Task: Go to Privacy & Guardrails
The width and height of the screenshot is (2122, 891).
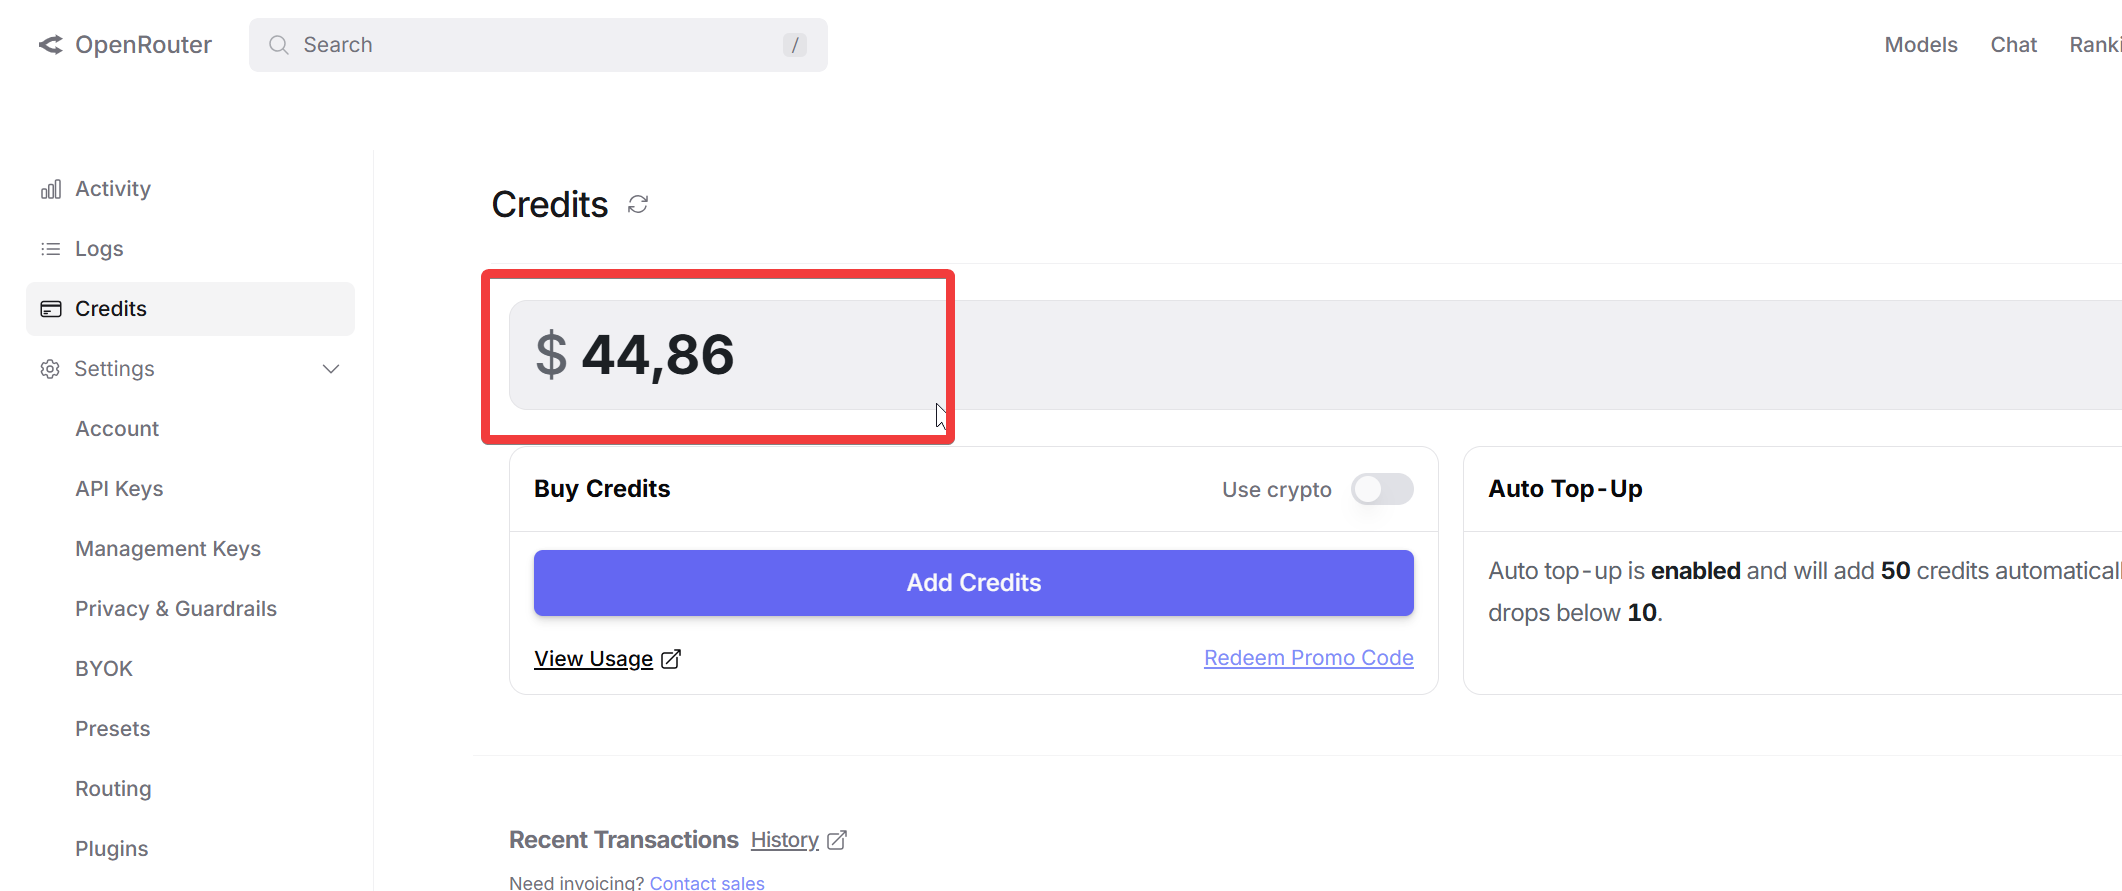Action: (x=176, y=609)
